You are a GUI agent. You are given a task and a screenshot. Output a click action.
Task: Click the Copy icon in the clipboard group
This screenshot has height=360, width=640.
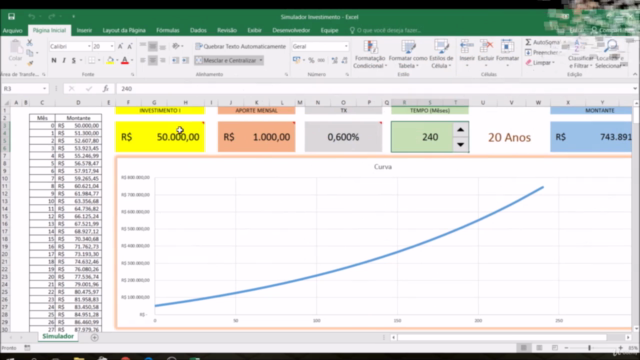pos(30,53)
